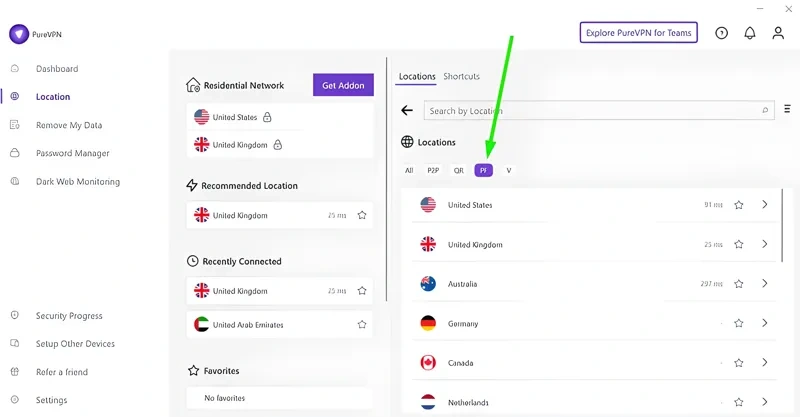Image resolution: width=800 pixels, height=417 pixels.
Task: Open the help question mark icon
Action: click(x=721, y=33)
